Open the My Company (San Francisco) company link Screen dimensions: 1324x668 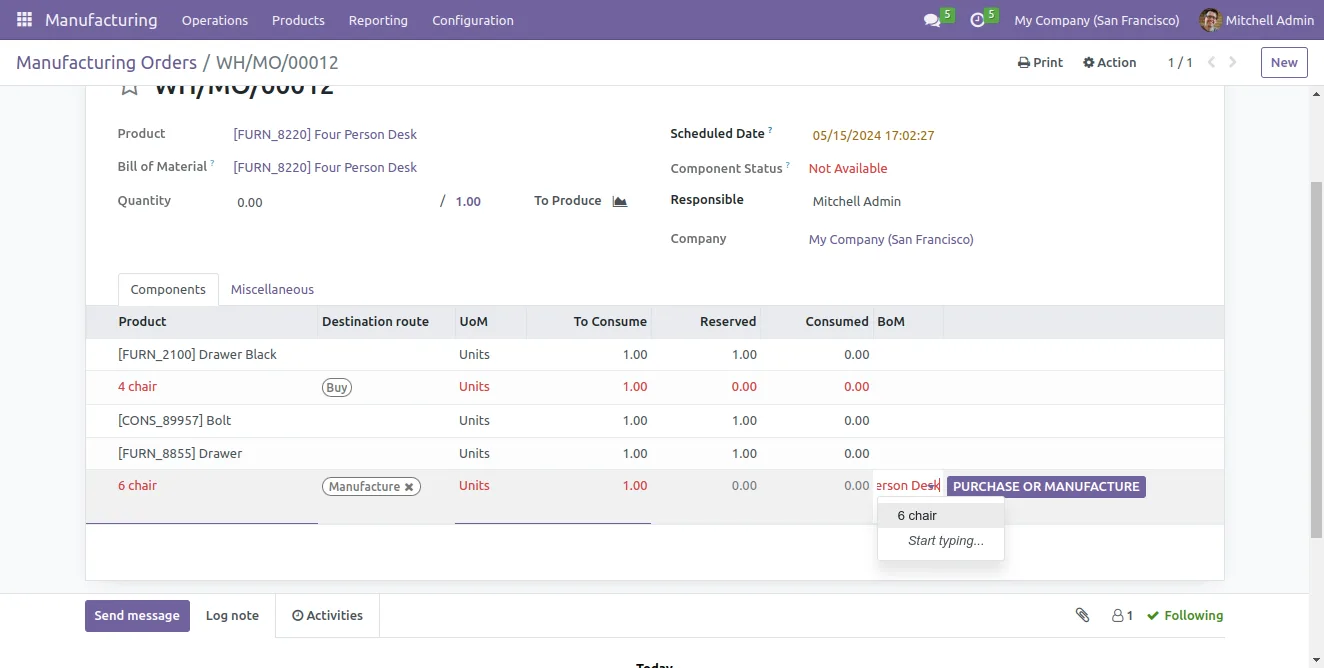click(x=891, y=239)
